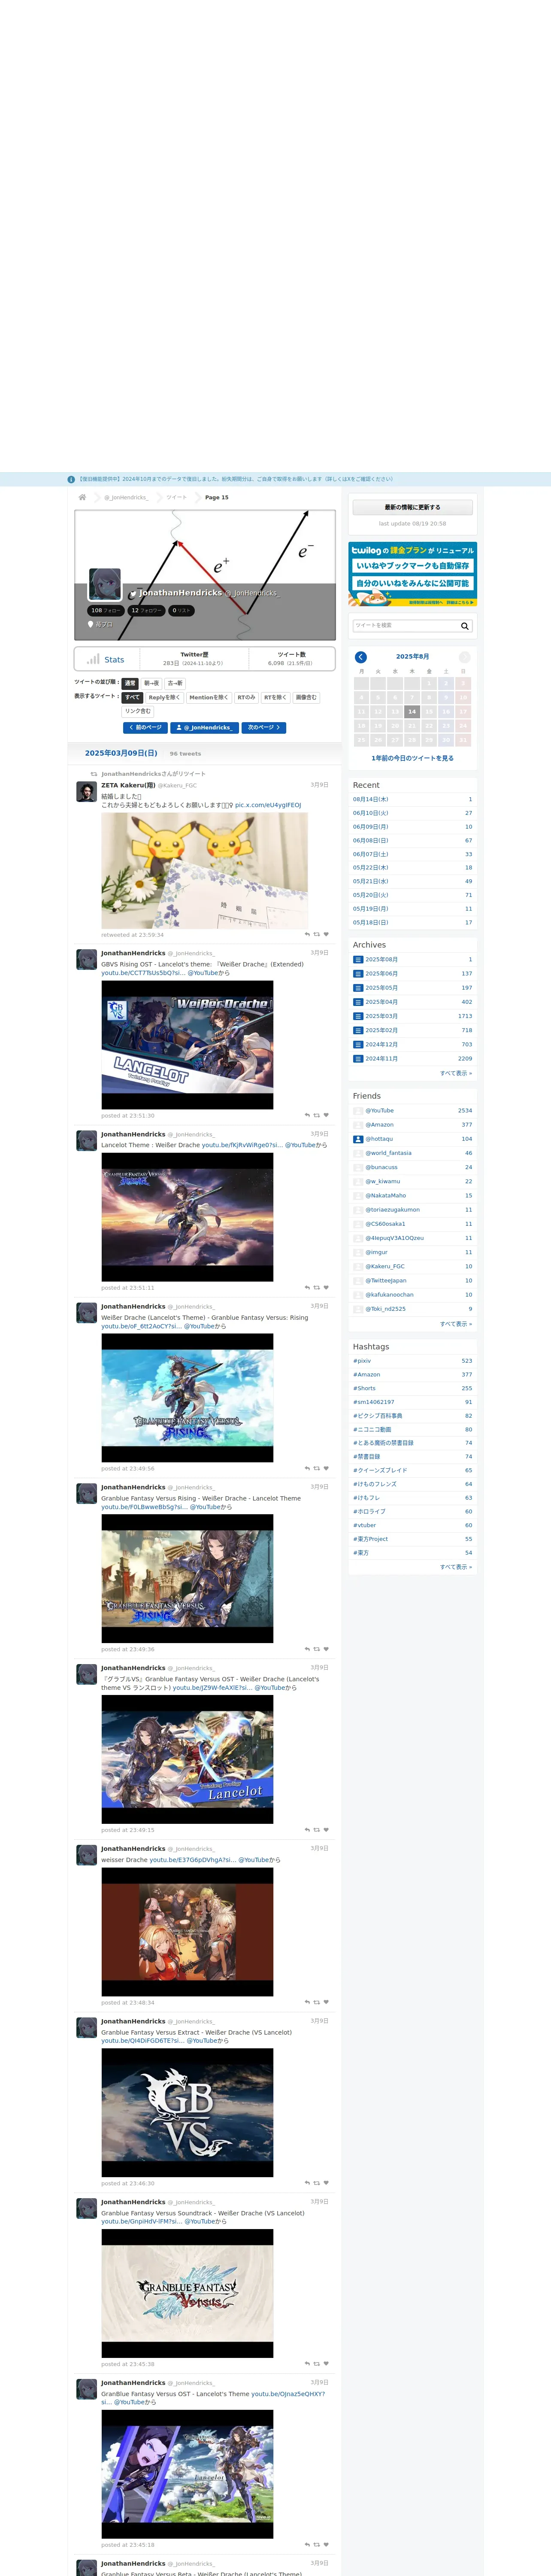
Task: Reply to the GBVS Rising OST tweet
Action: (307, 1115)
